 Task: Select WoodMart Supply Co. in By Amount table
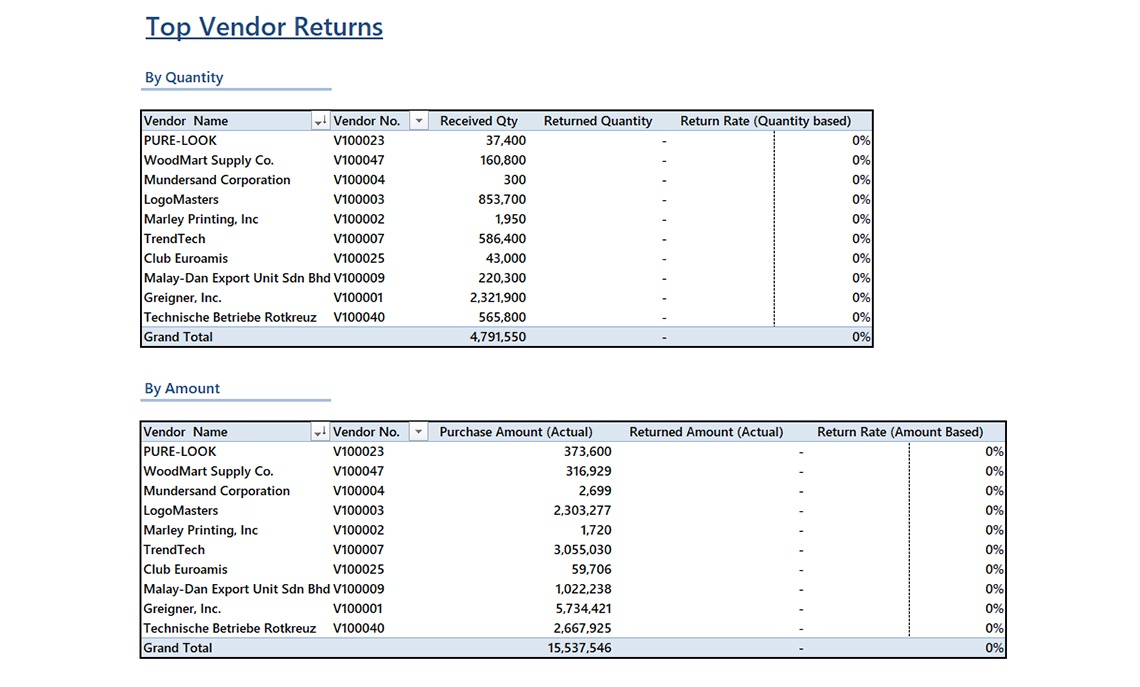coord(208,472)
